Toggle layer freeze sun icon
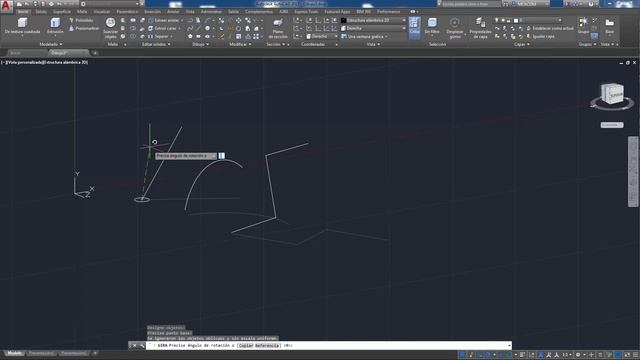Screen dimensions: 640x360 (x=502, y=20)
